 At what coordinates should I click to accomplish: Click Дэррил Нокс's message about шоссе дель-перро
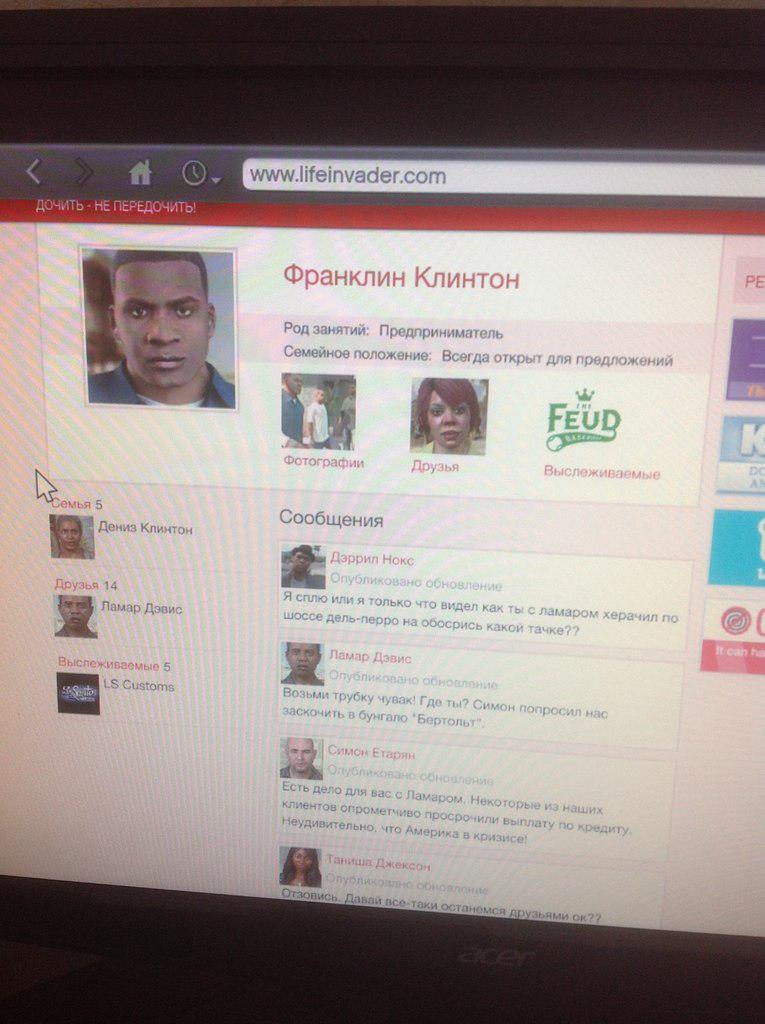pyautogui.click(x=480, y=613)
